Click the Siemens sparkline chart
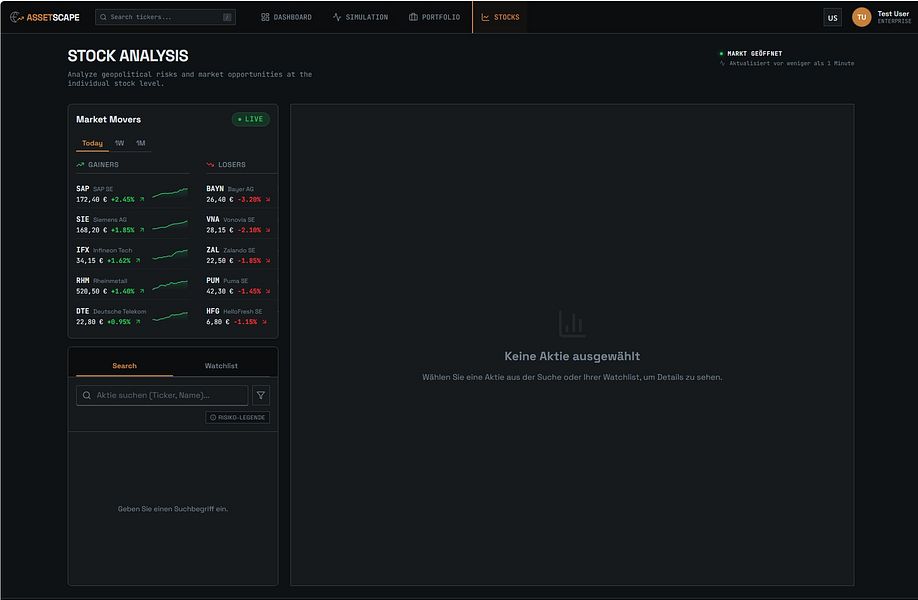 pyautogui.click(x=170, y=225)
